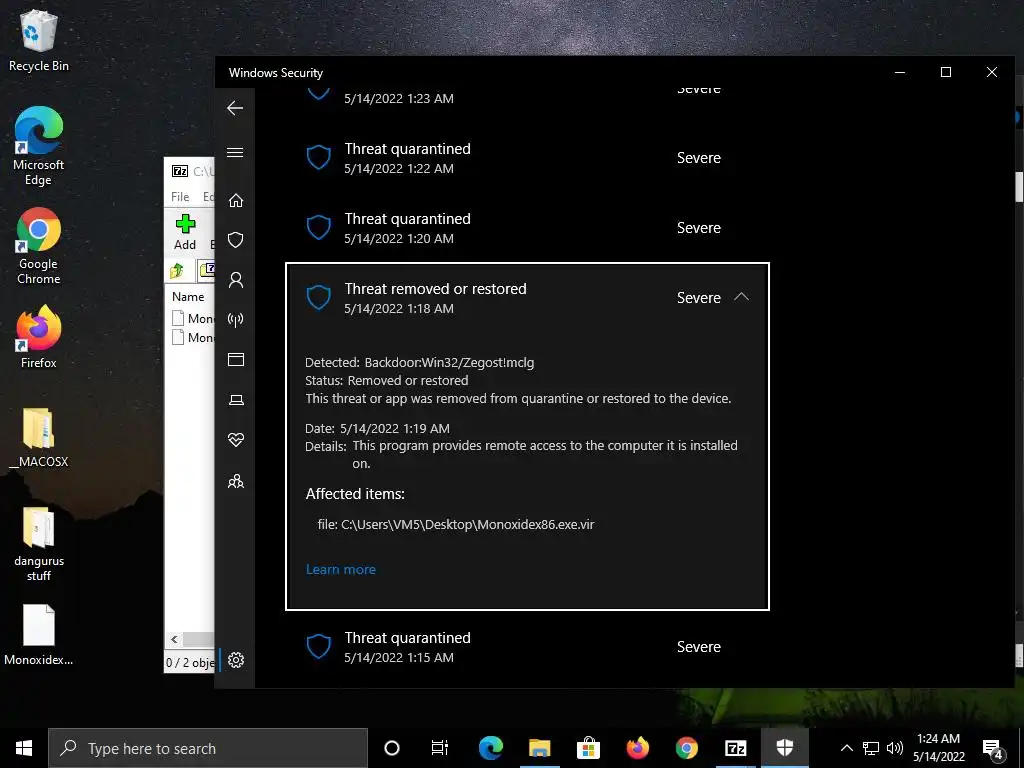Image resolution: width=1024 pixels, height=768 pixels.
Task: Open Virus & threat protection shield
Action: pos(236,240)
